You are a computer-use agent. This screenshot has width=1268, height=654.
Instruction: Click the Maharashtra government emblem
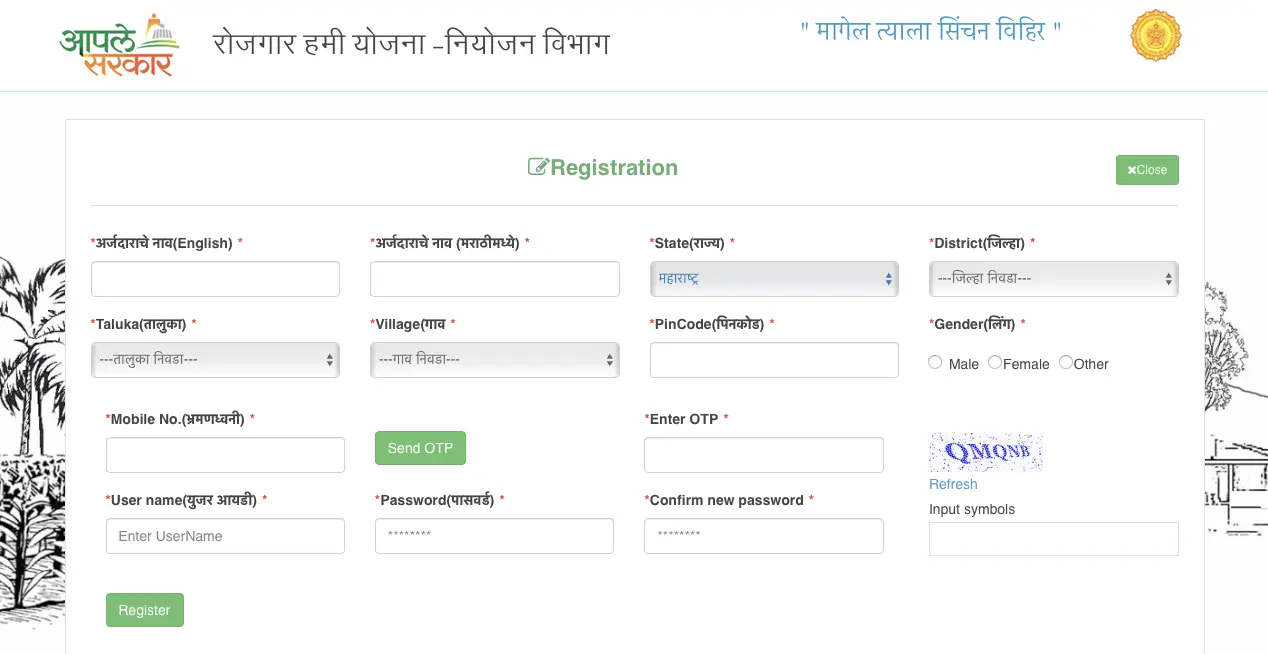pyautogui.click(x=1155, y=36)
